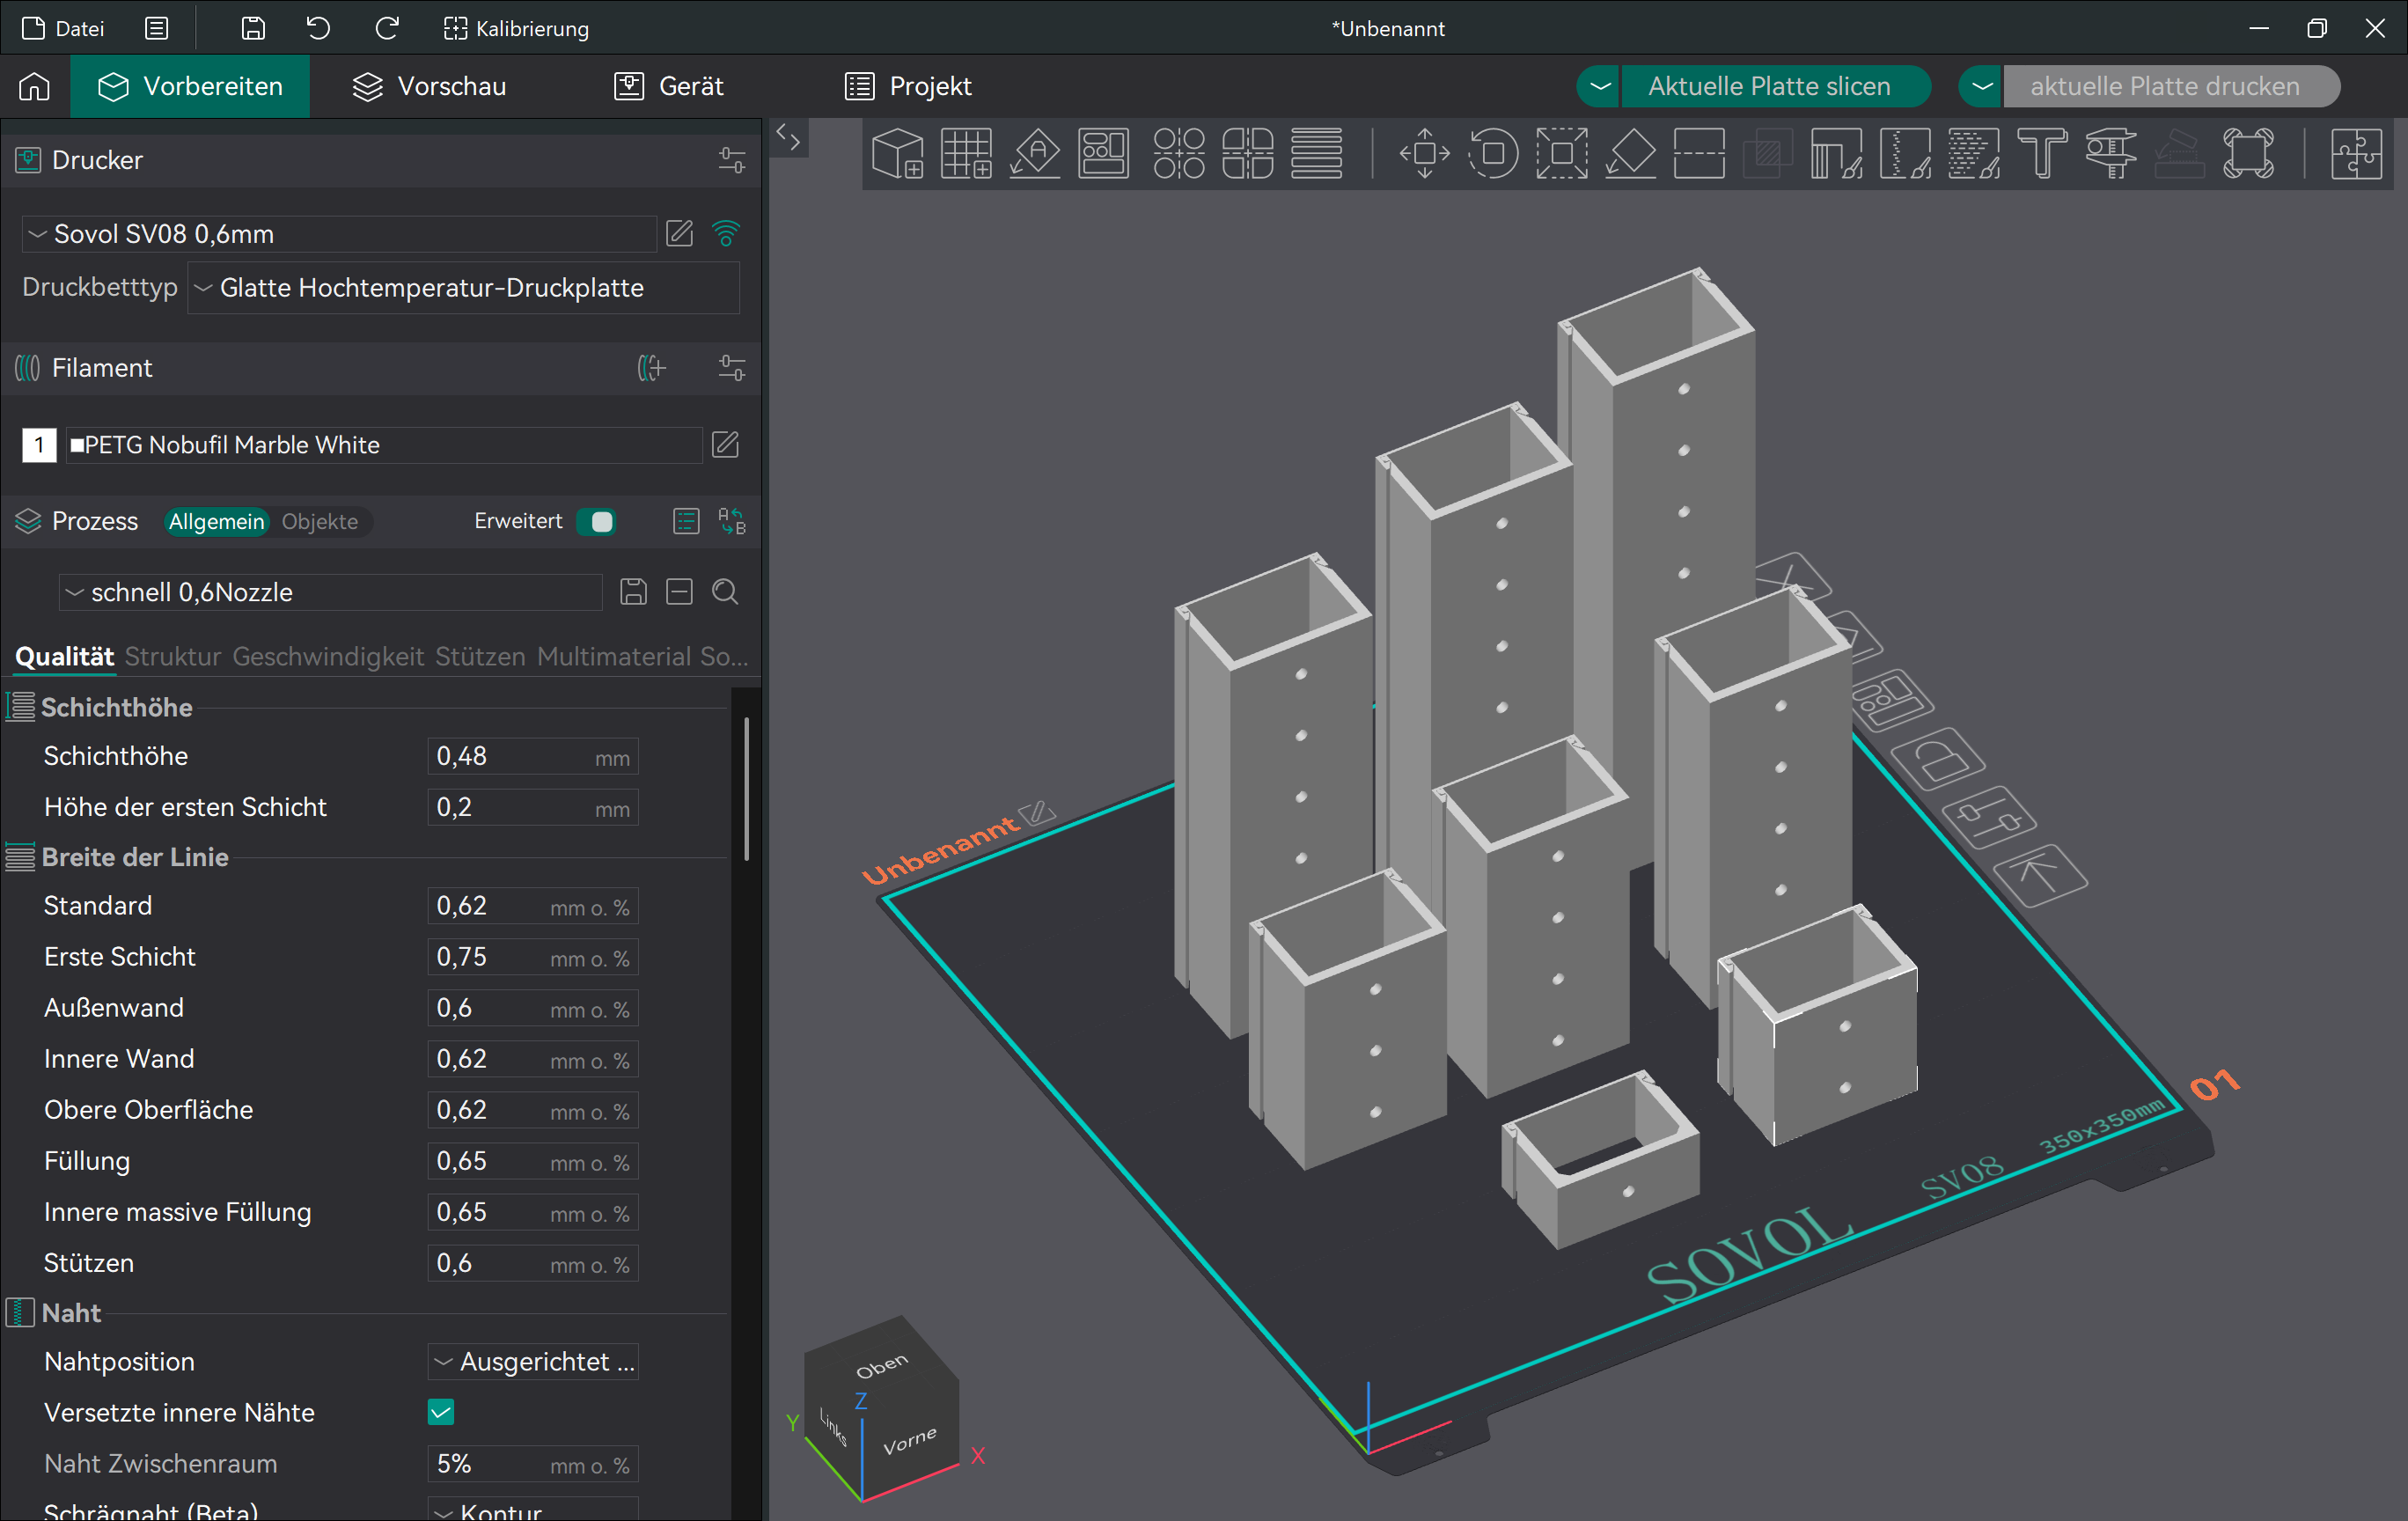2408x1521 pixels.
Task: Select the Rotate tool
Action: tap(1493, 154)
